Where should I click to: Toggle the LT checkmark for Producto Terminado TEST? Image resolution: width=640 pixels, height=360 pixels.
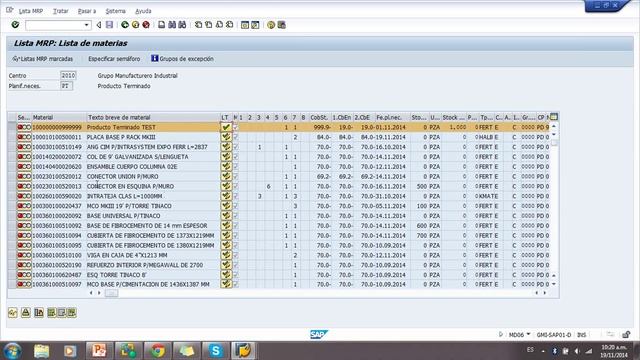tap(226, 127)
